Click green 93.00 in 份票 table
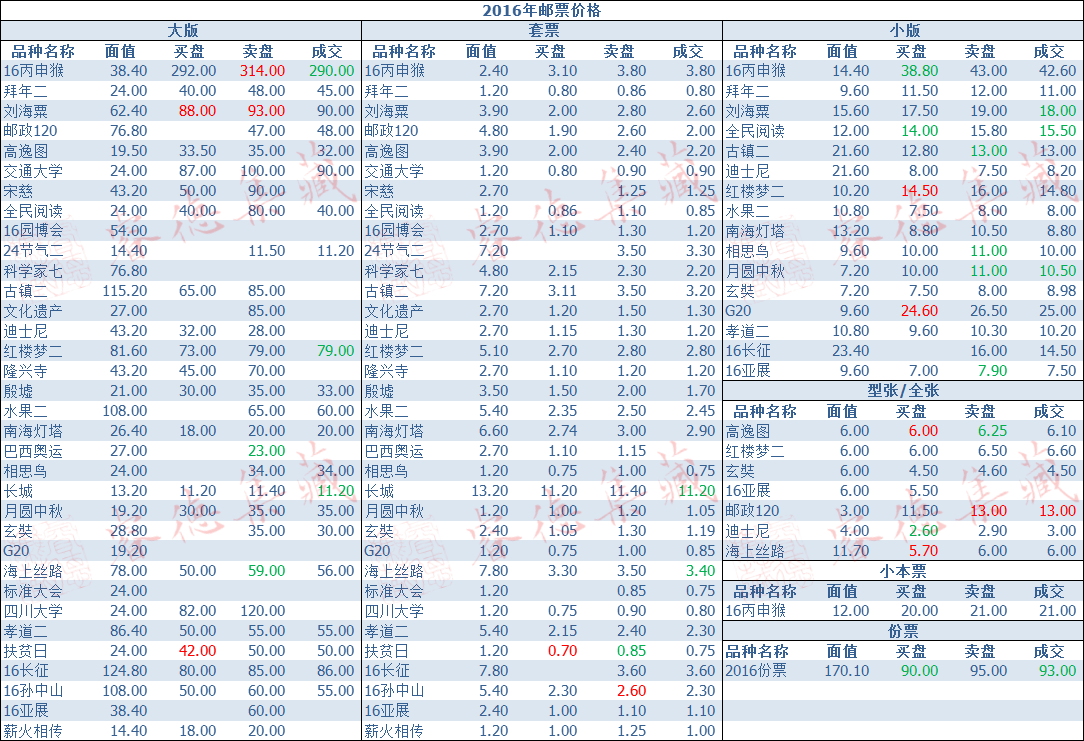Screen dimensions: 1084x741 pos(1058,671)
